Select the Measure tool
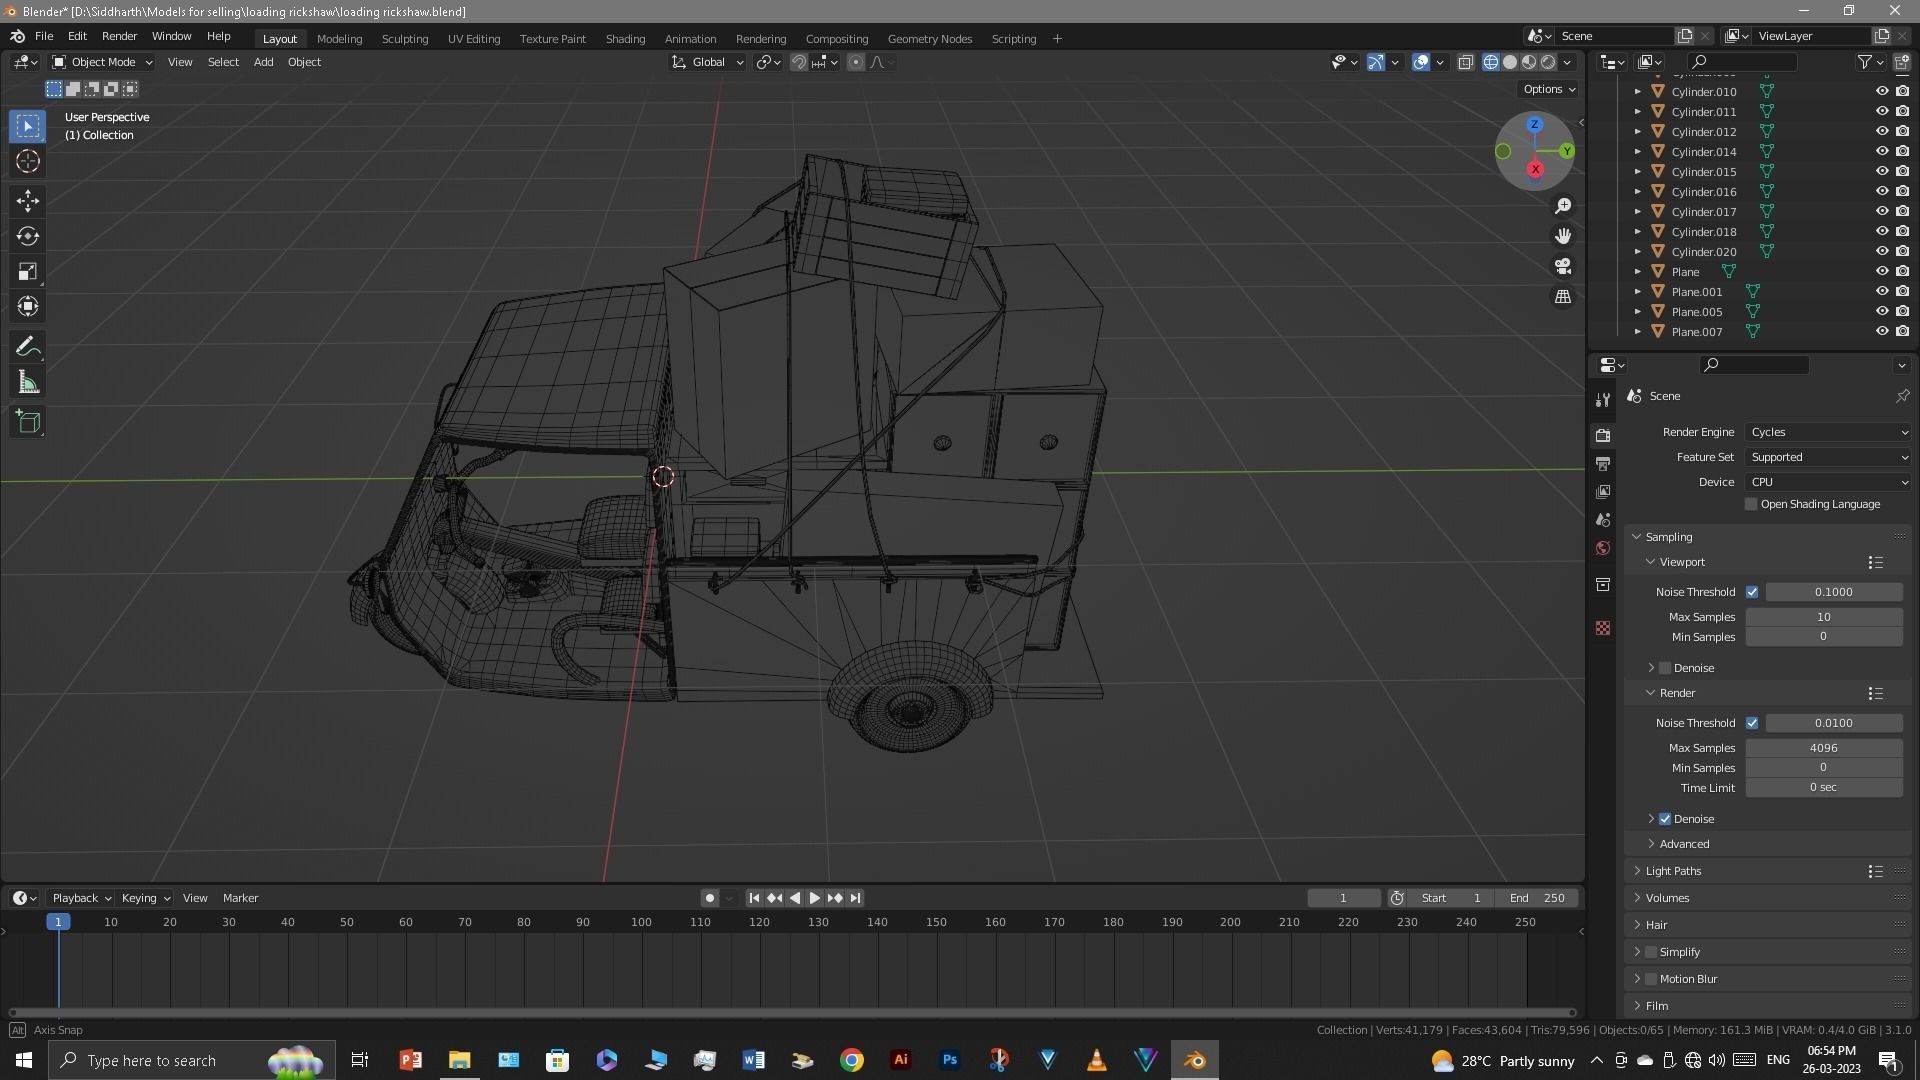This screenshot has width=1920, height=1080. pyautogui.click(x=28, y=382)
